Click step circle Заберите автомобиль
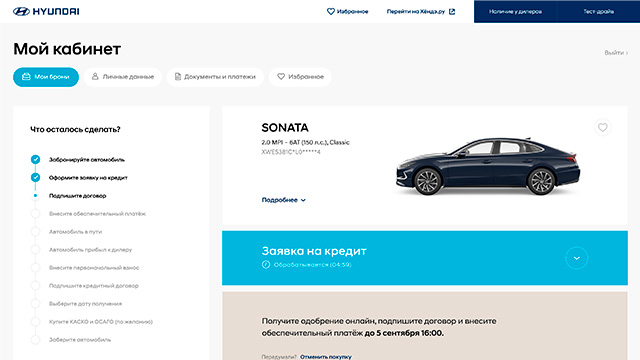The width and height of the screenshot is (640, 360). 36,339
